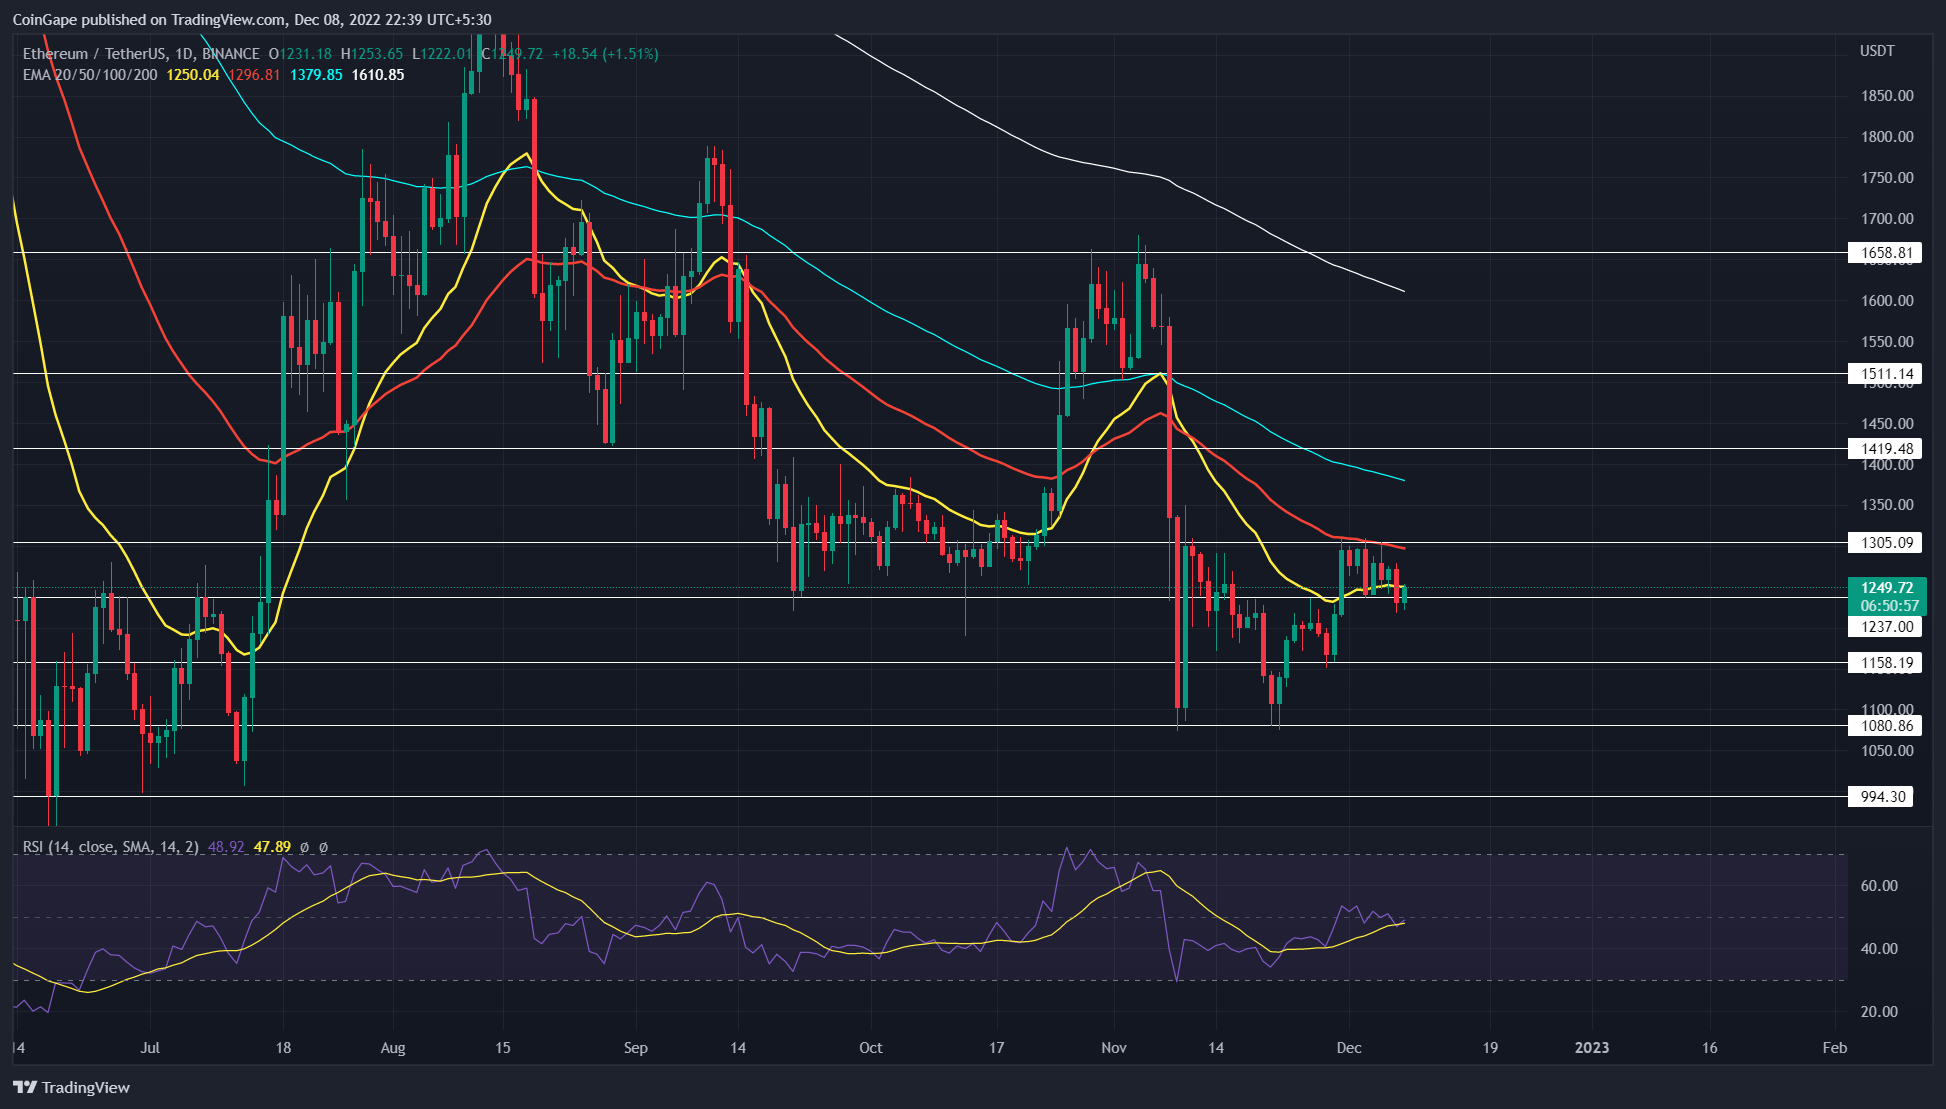The height and width of the screenshot is (1109, 1946).
Task: Click the 20.00 RSI axis label
Action: (1878, 1012)
